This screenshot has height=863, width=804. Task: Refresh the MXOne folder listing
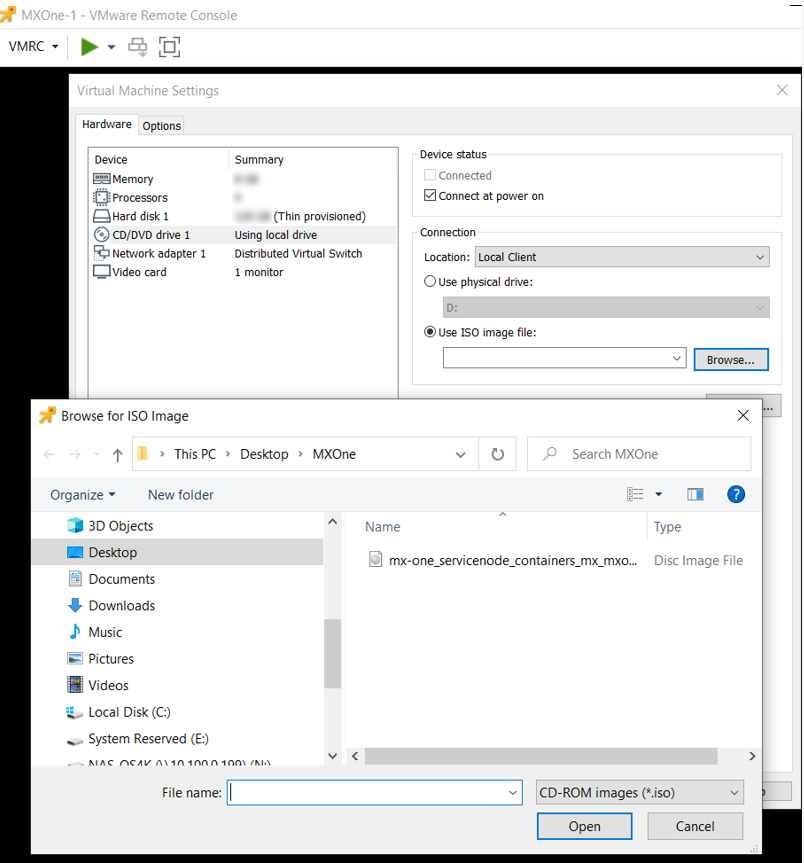point(497,454)
